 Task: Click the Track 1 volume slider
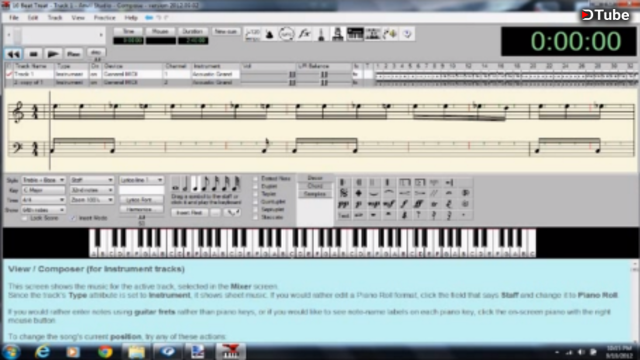click(269, 74)
